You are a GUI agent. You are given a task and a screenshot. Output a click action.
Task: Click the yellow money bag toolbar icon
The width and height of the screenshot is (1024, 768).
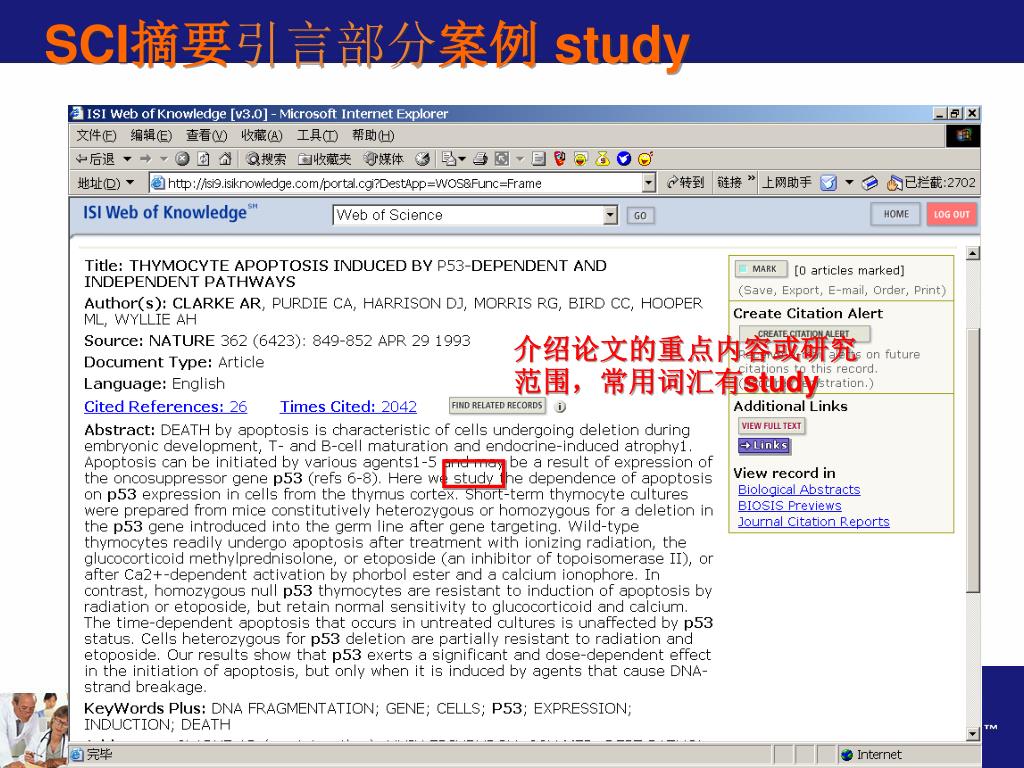pyautogui.click(x=603, y=159)
